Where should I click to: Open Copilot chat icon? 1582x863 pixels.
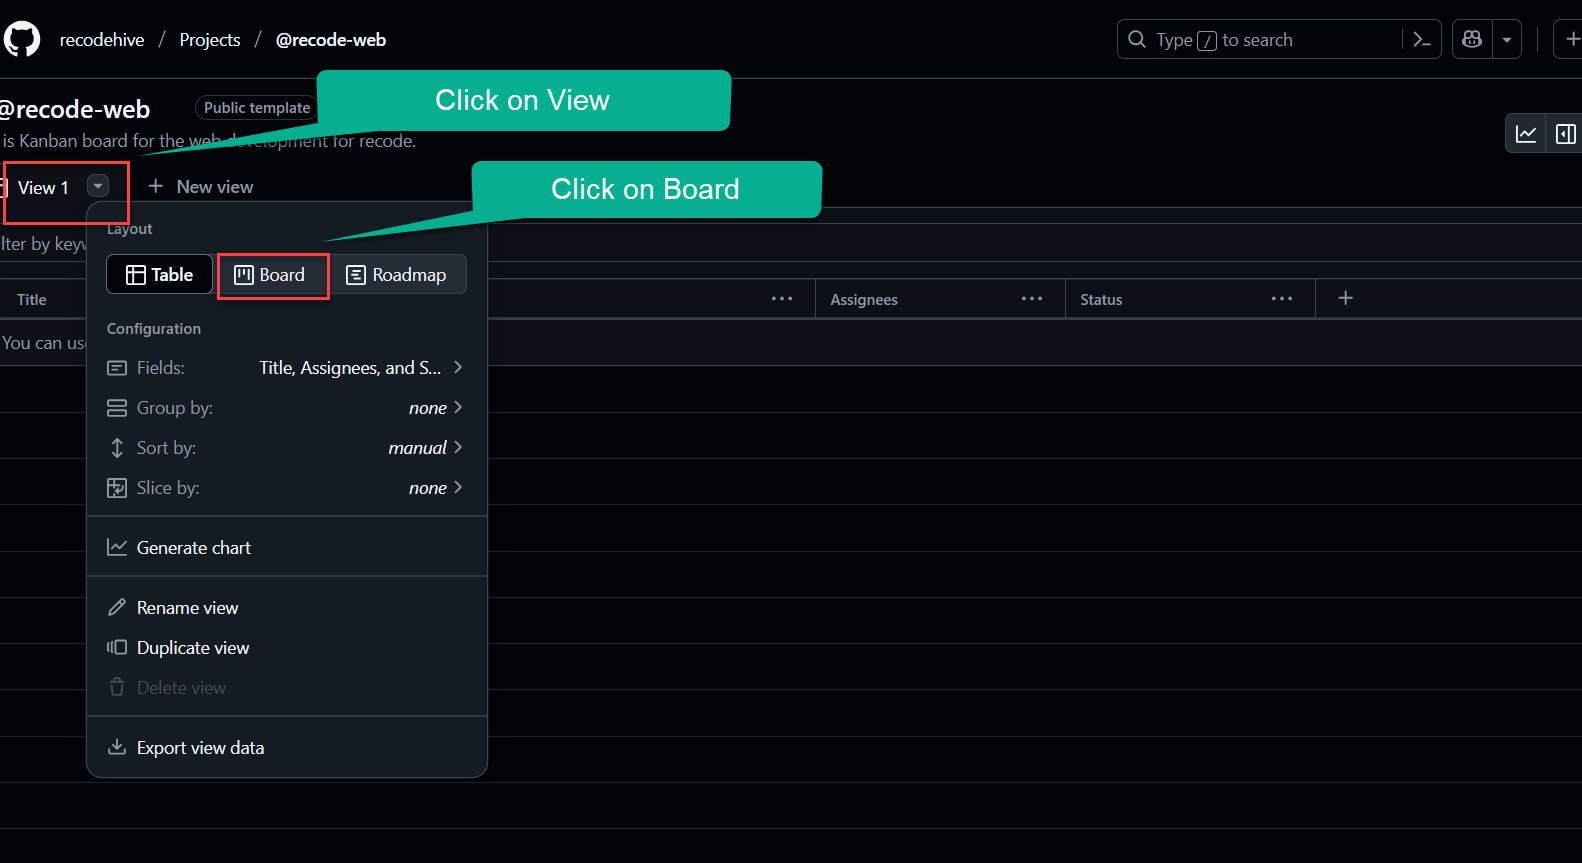(x=1472, y=40)
